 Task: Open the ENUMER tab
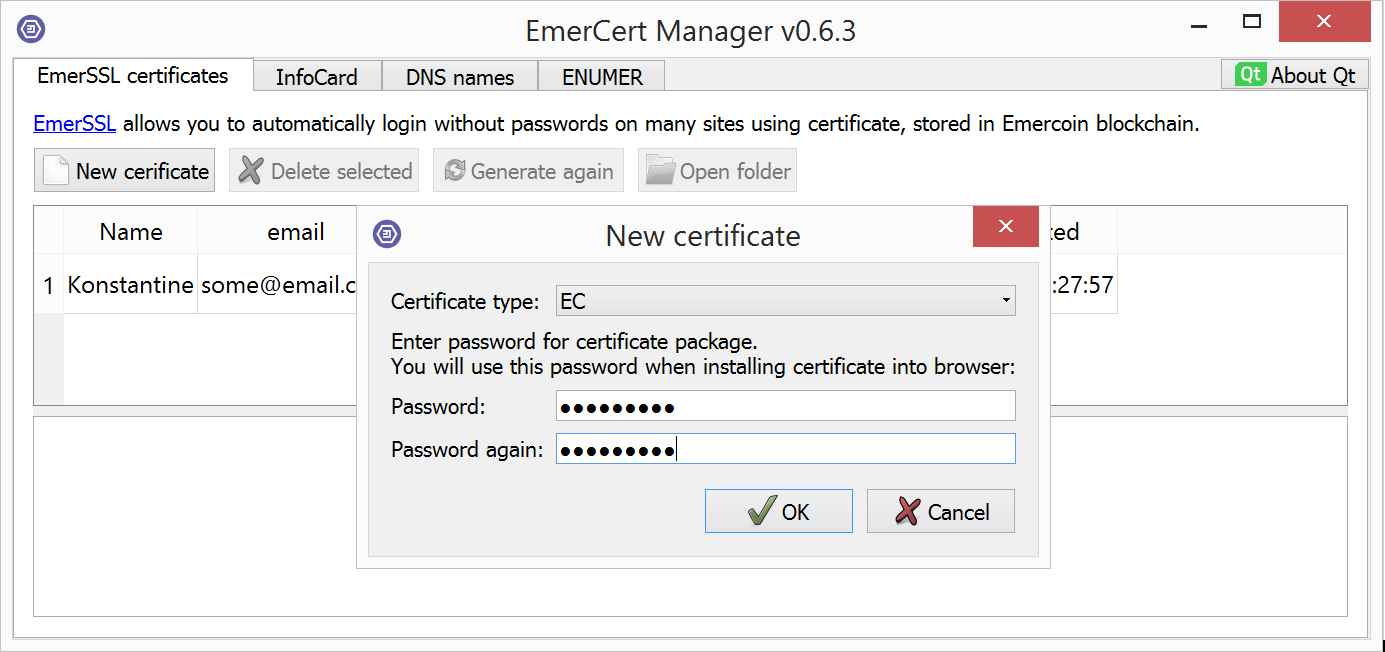[601, 77]
